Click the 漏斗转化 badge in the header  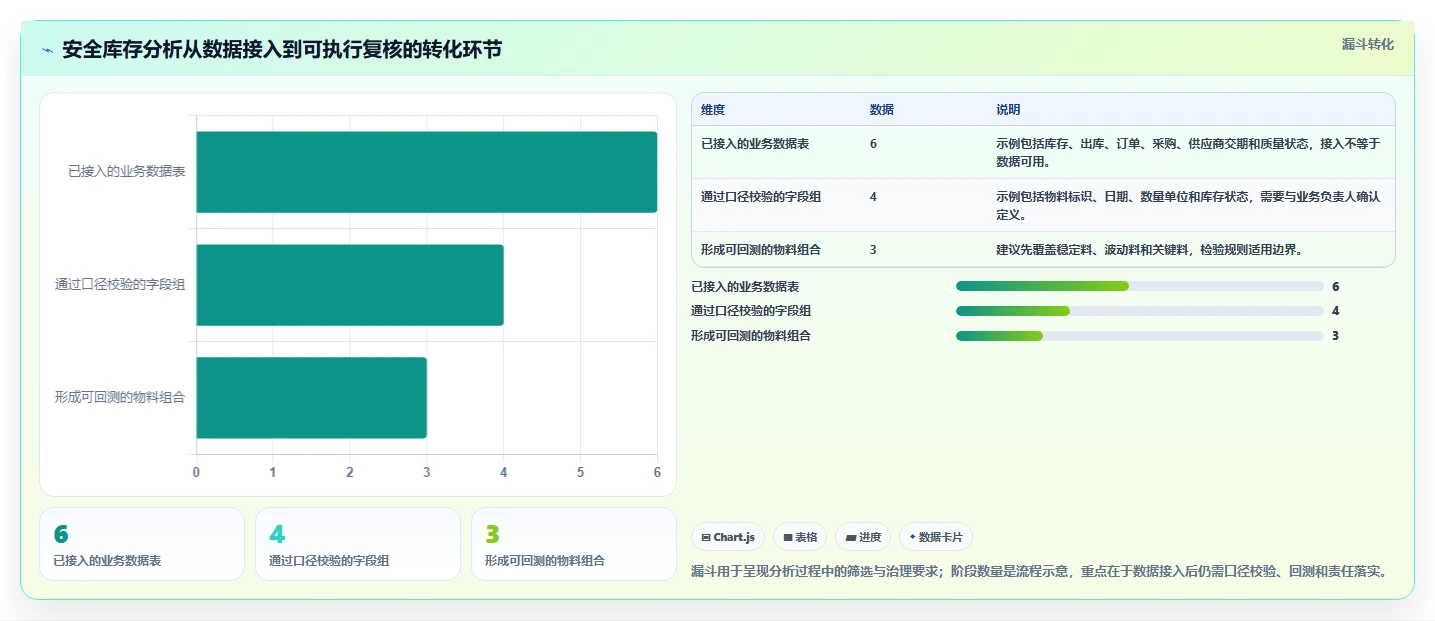coord(1367,44)
